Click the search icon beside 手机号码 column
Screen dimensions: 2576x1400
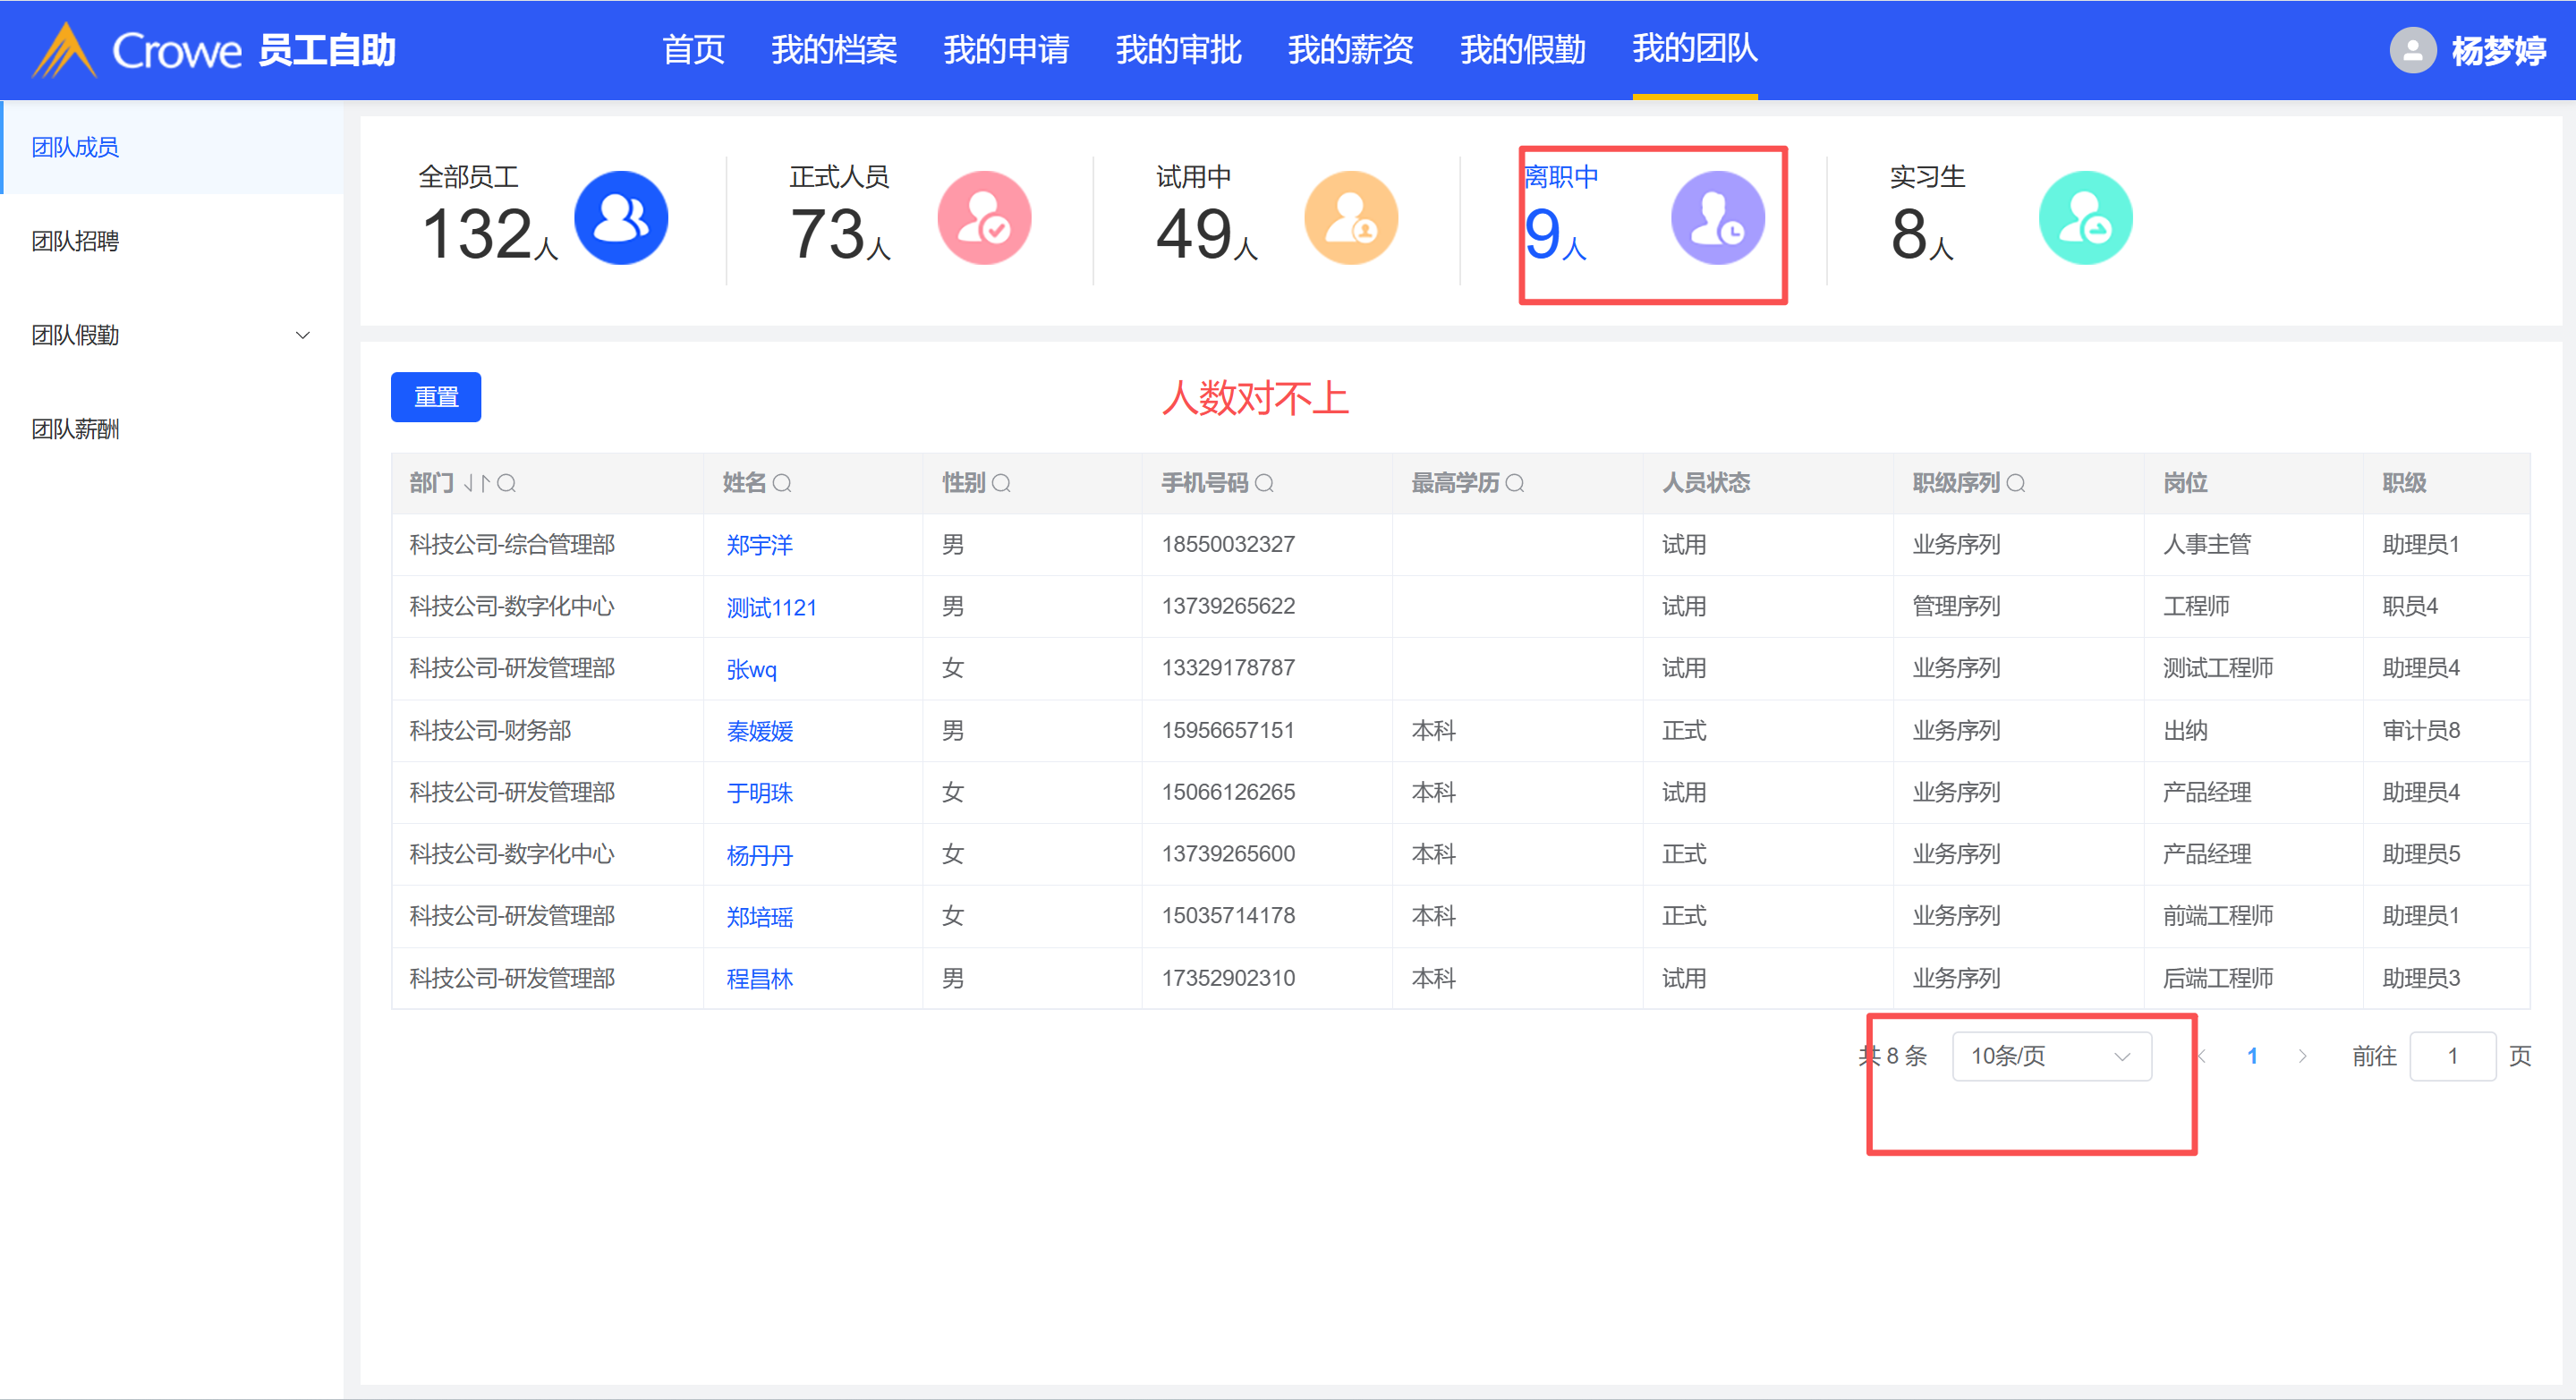pyautogui.click(x=1264, y=484)
